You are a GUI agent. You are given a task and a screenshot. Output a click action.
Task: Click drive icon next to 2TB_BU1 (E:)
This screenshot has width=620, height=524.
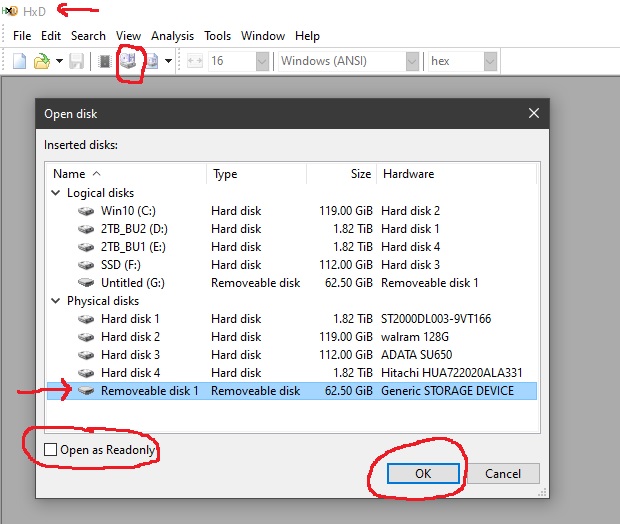point(86,247)
